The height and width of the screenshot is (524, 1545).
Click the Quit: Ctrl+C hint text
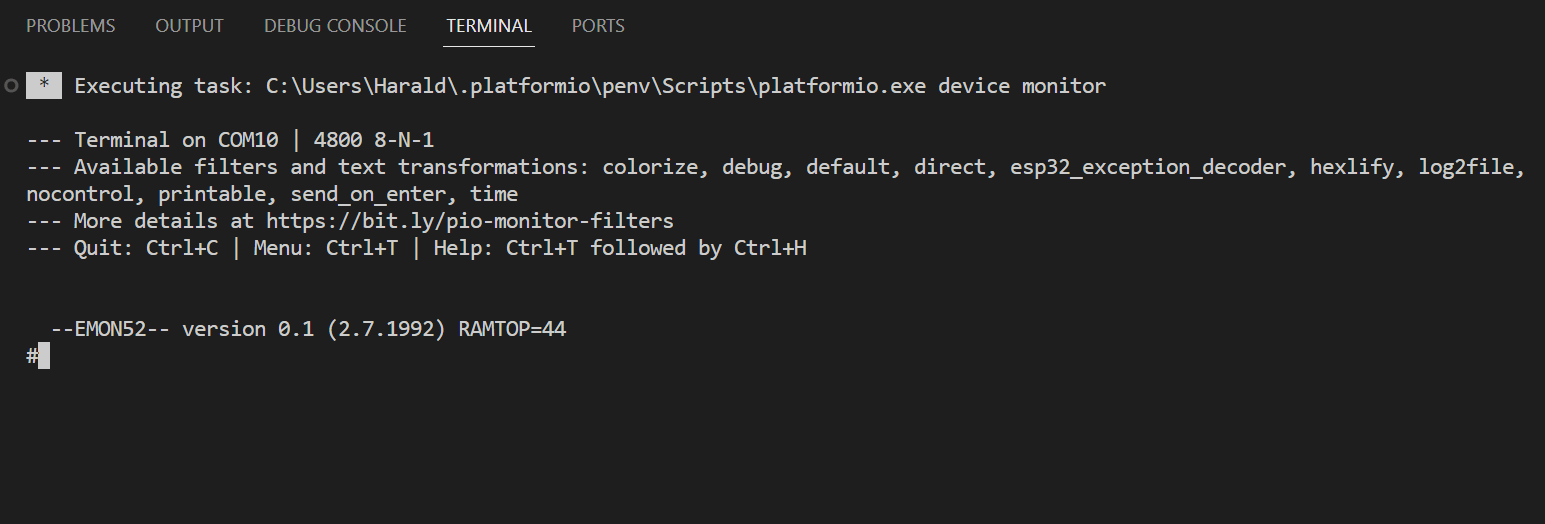click(145, 248)
